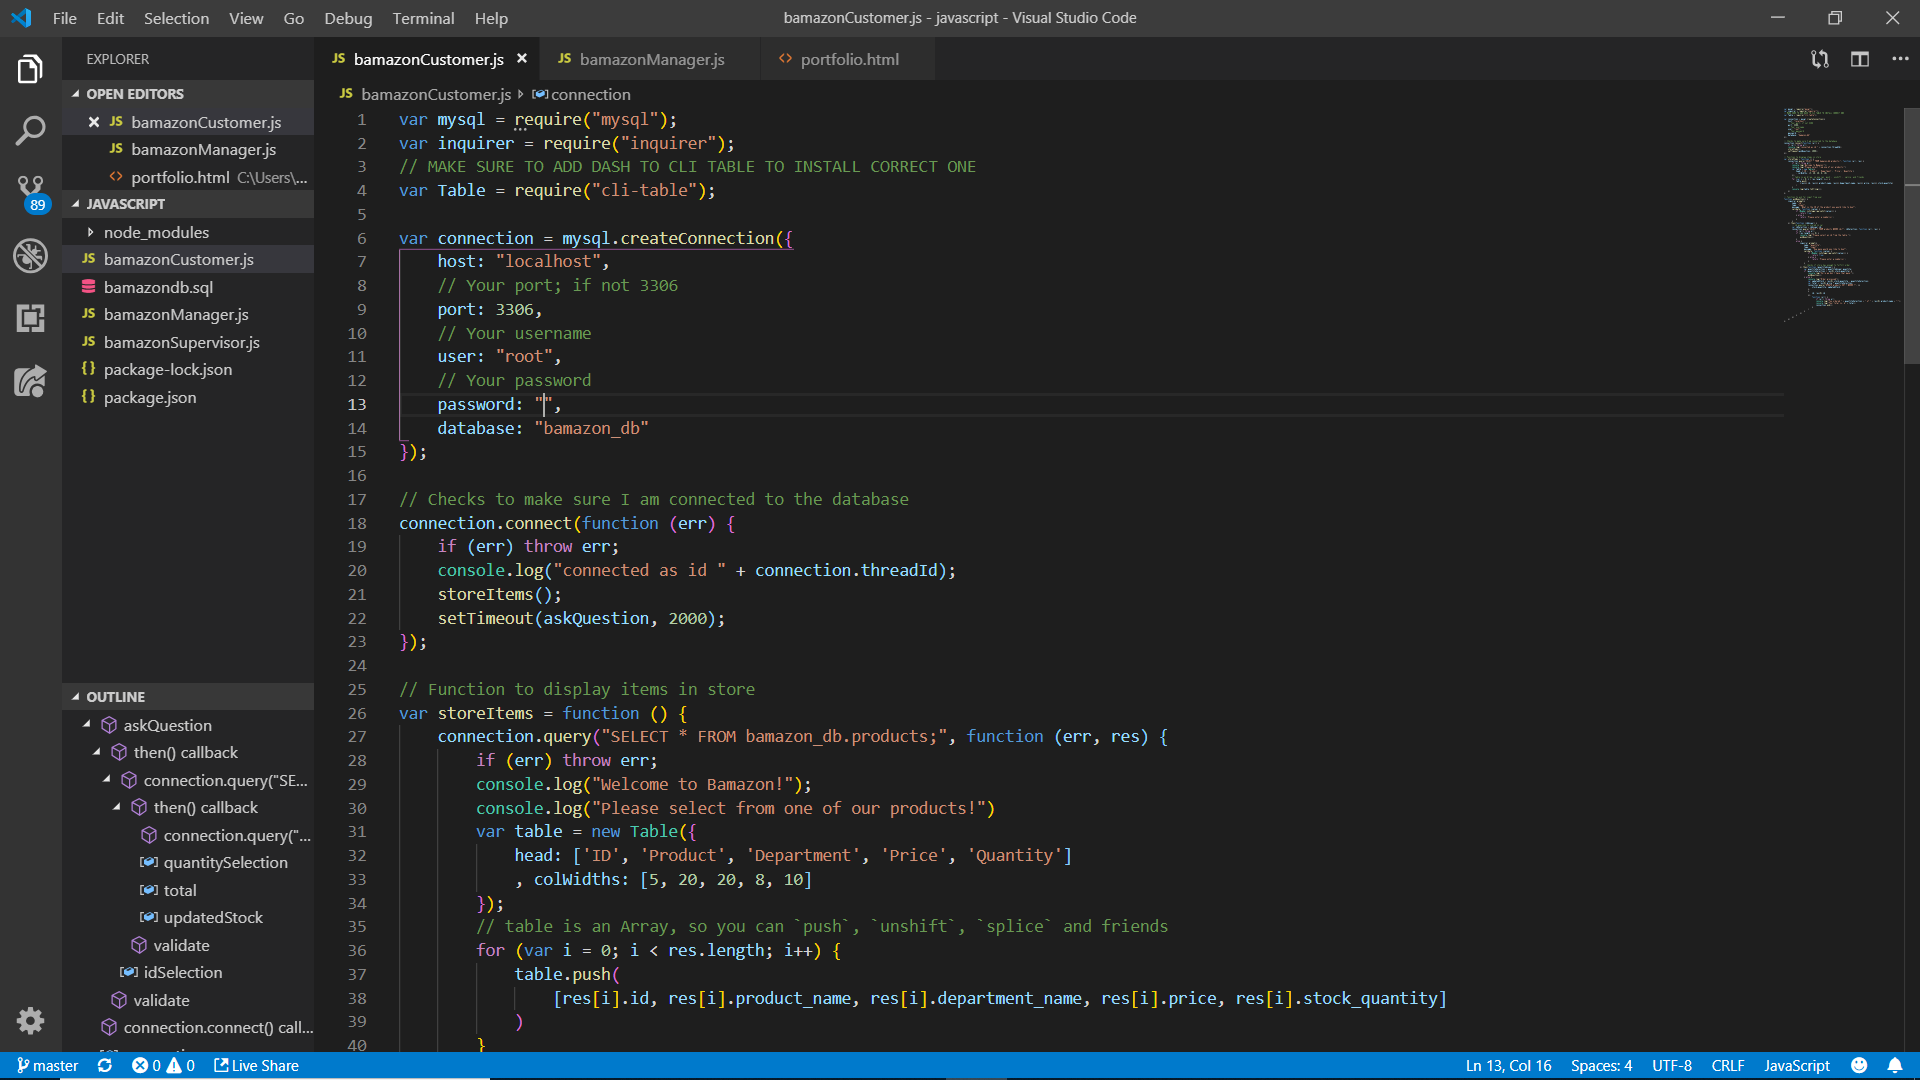Close the bamazonCustomer.js tab

(x=521, y=59)
